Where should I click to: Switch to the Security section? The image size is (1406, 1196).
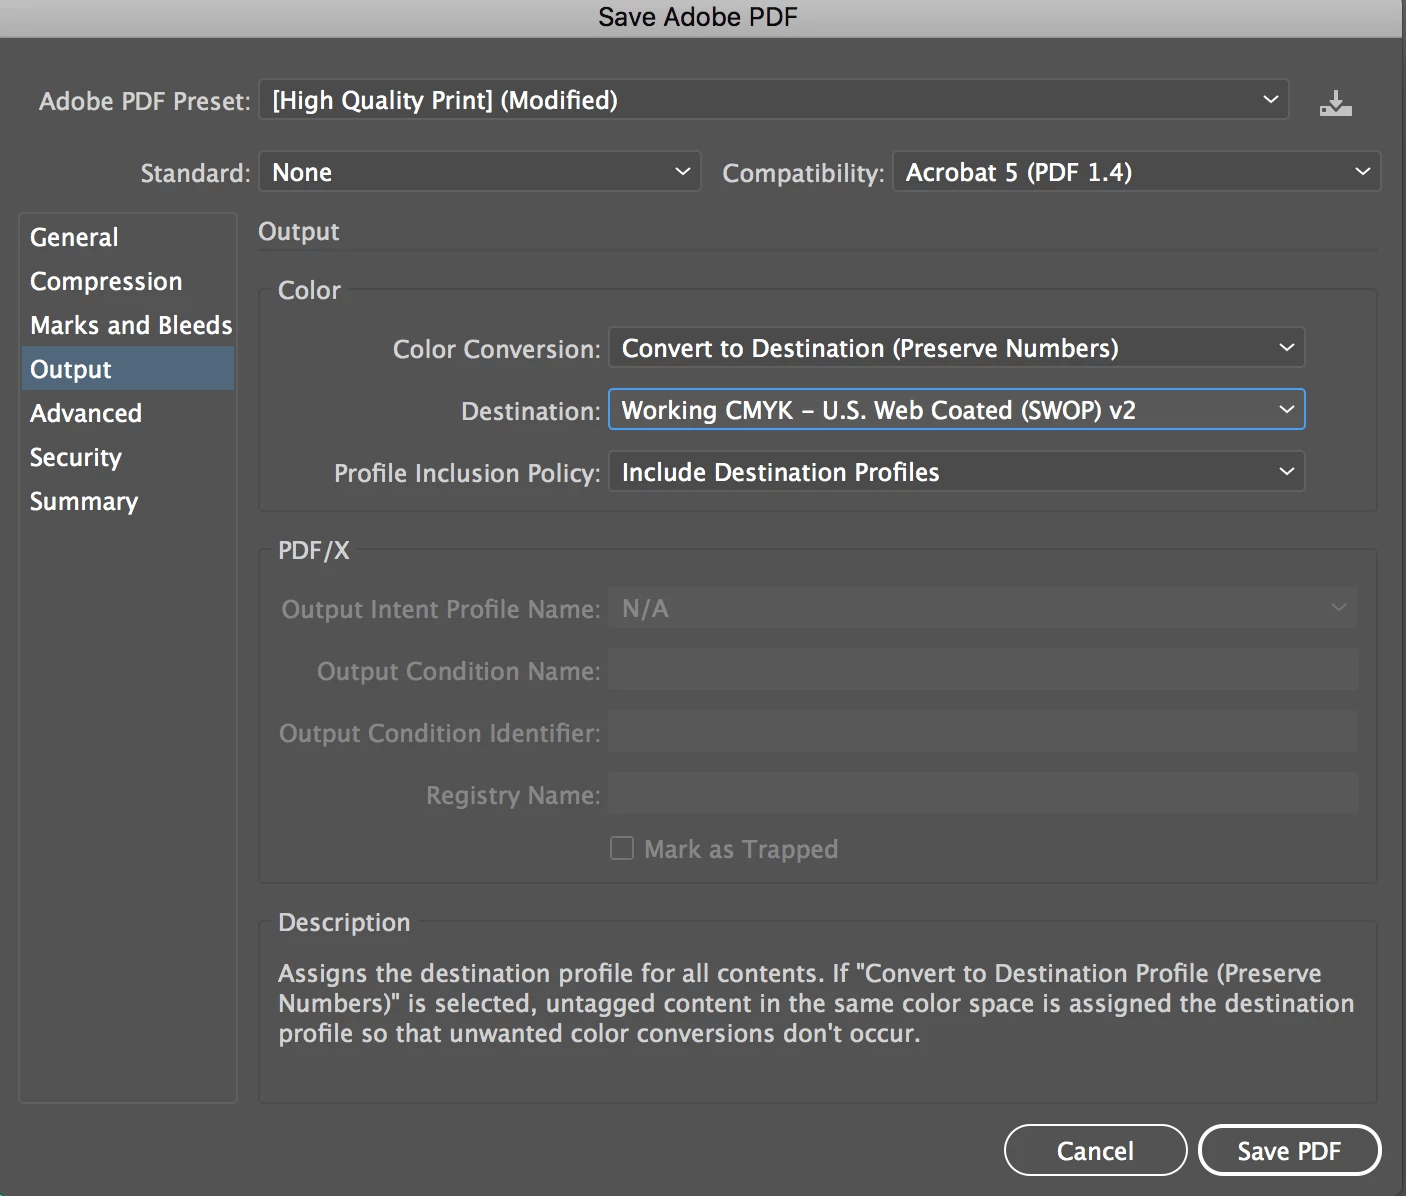tap(127, 457)
